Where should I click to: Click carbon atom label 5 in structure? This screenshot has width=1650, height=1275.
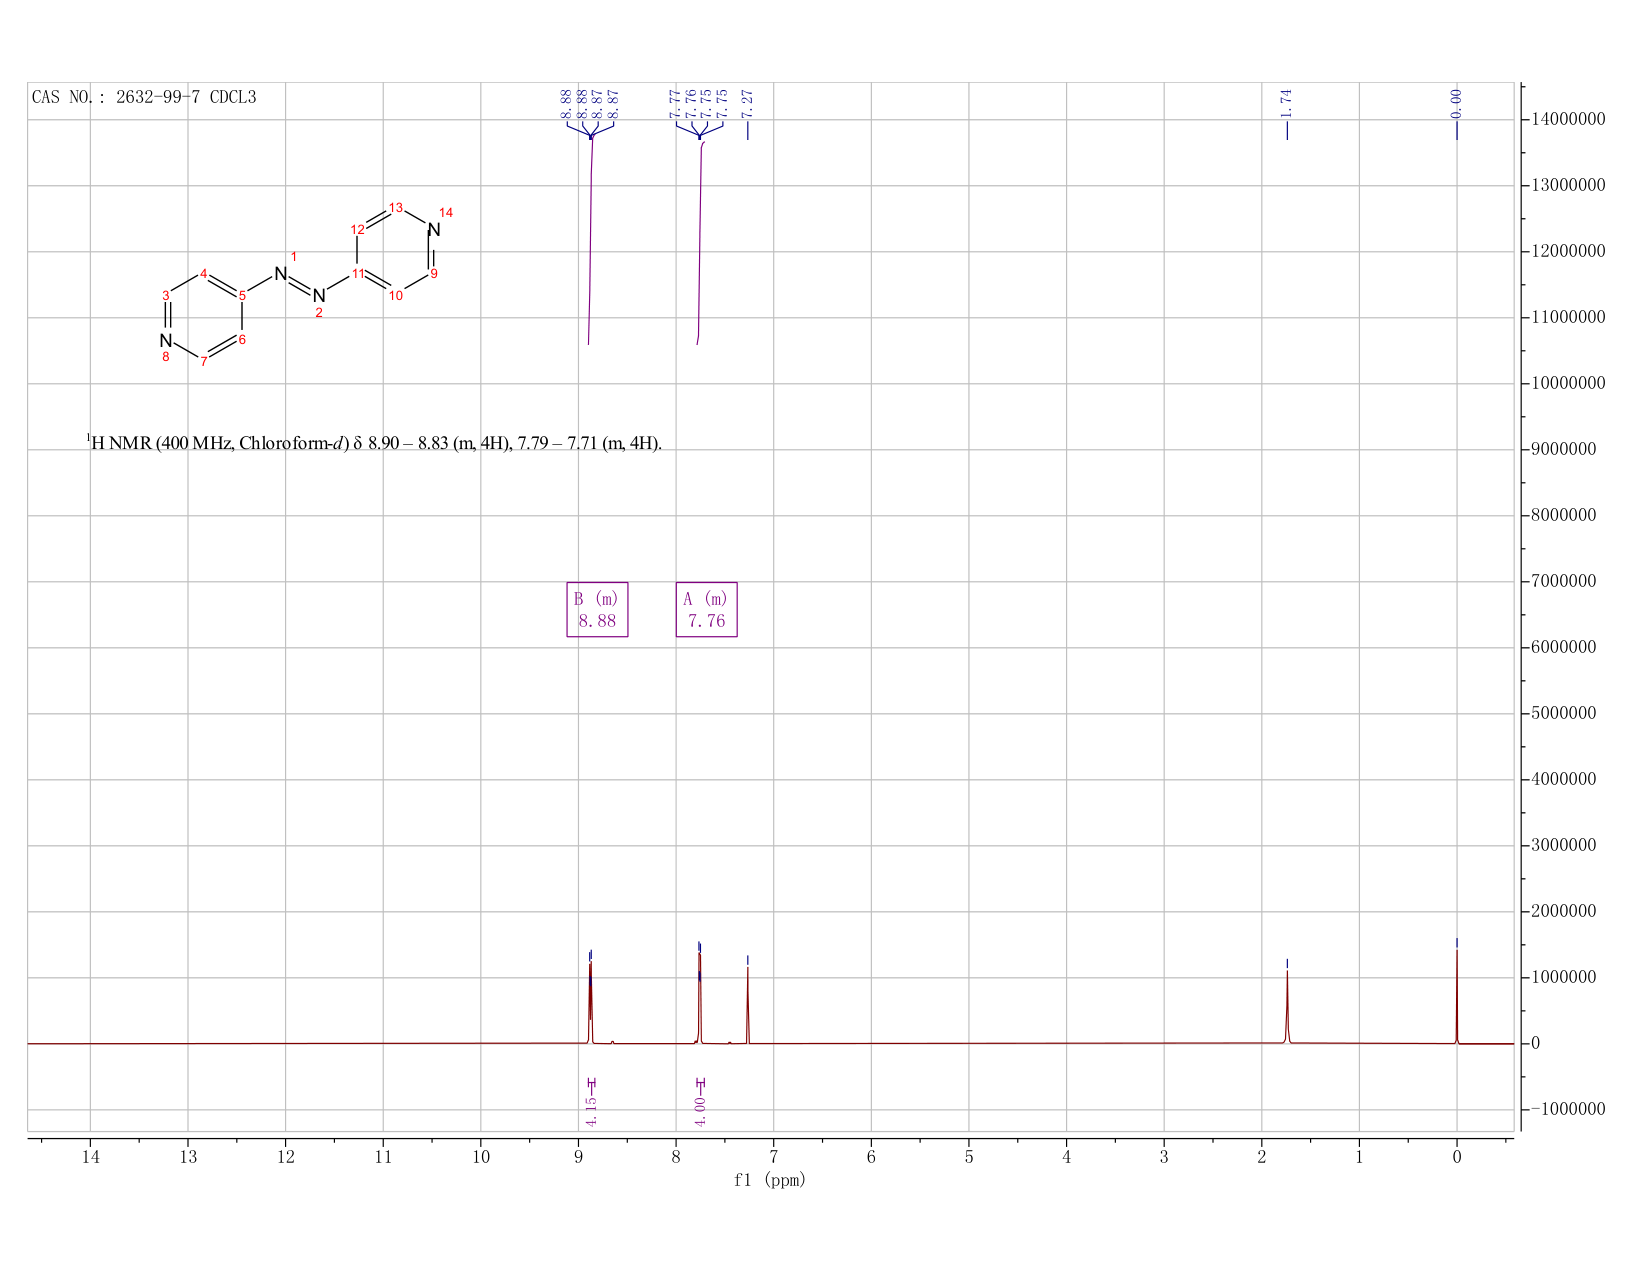click(x=242, y=295)
